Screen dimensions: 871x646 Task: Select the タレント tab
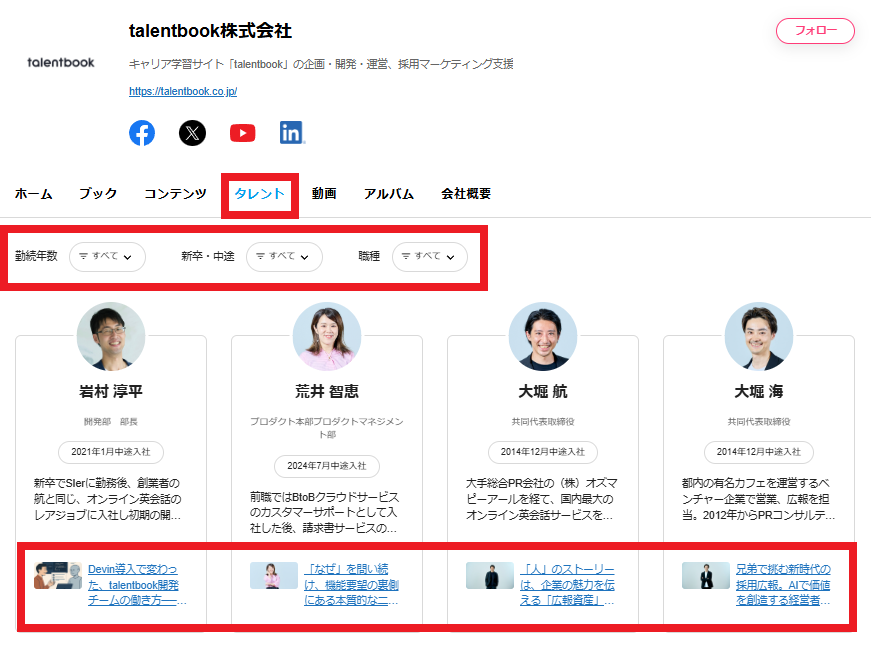point(259,194)
